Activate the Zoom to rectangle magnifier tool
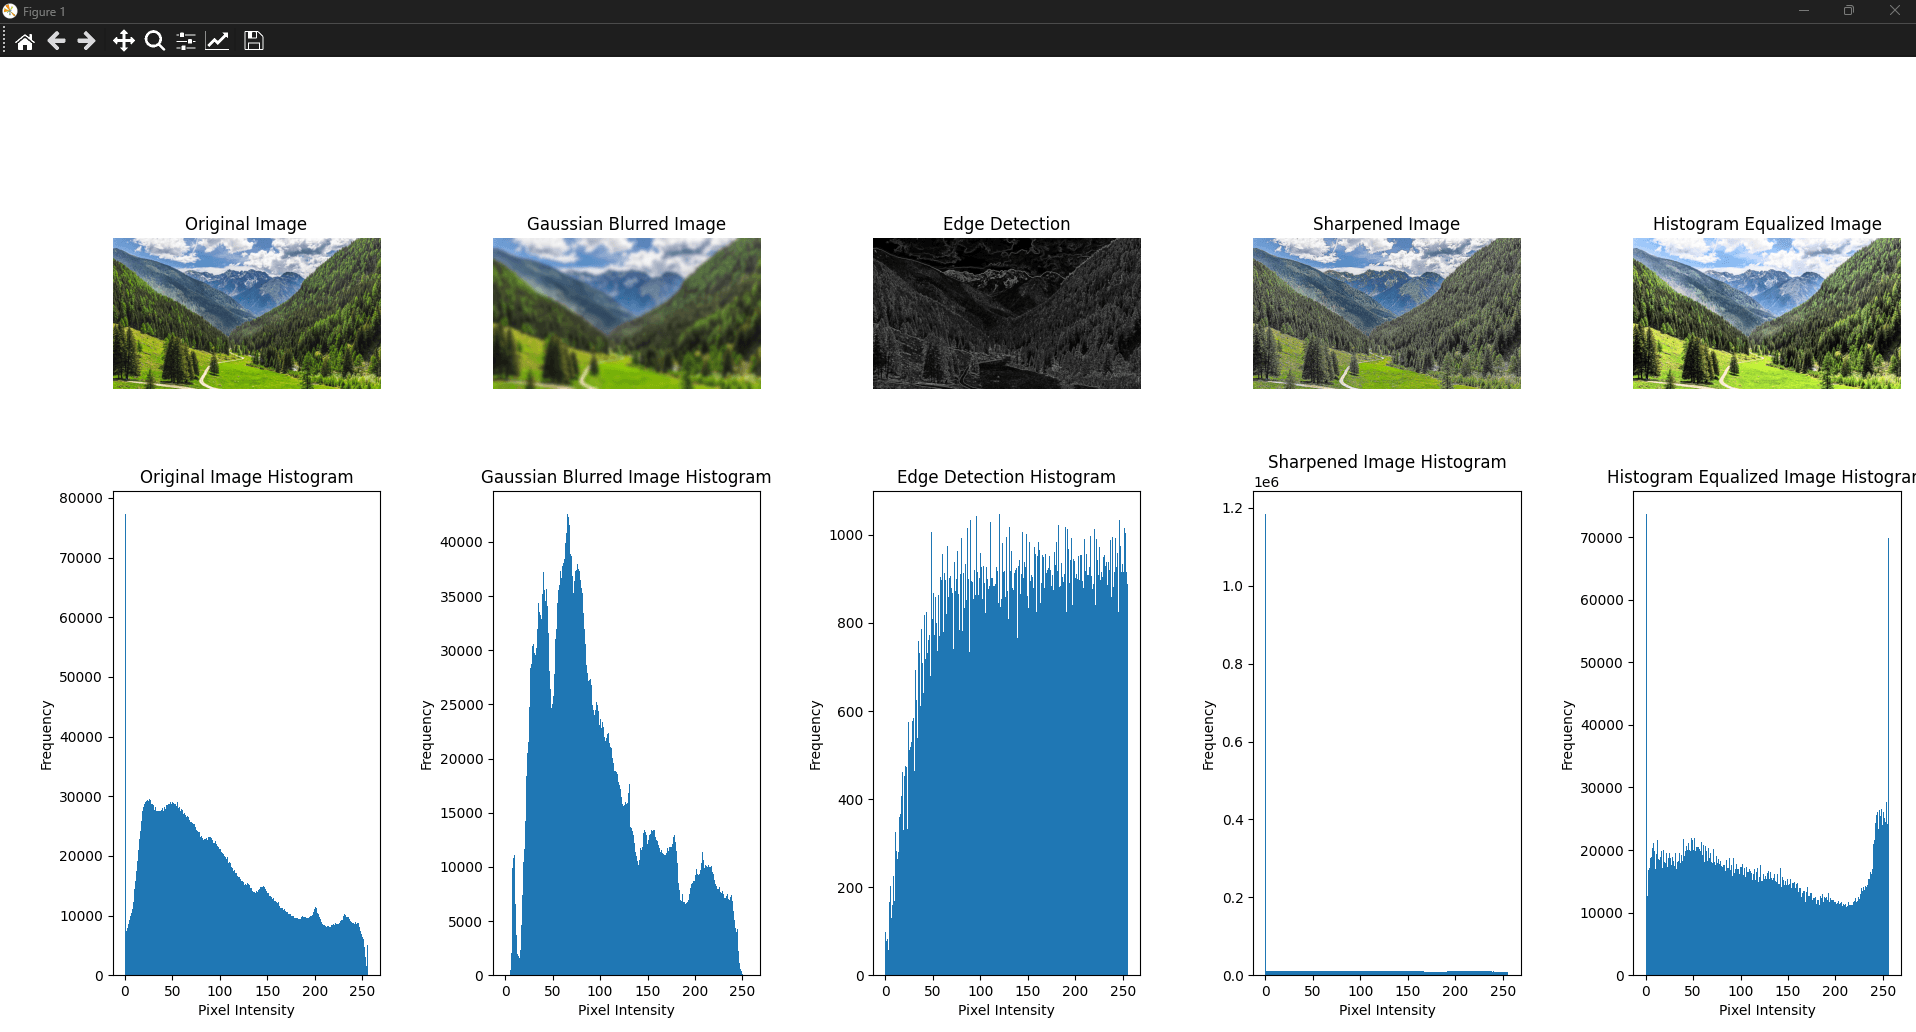This screenshot has height=1032, width=1916. (x=155, y=41)
